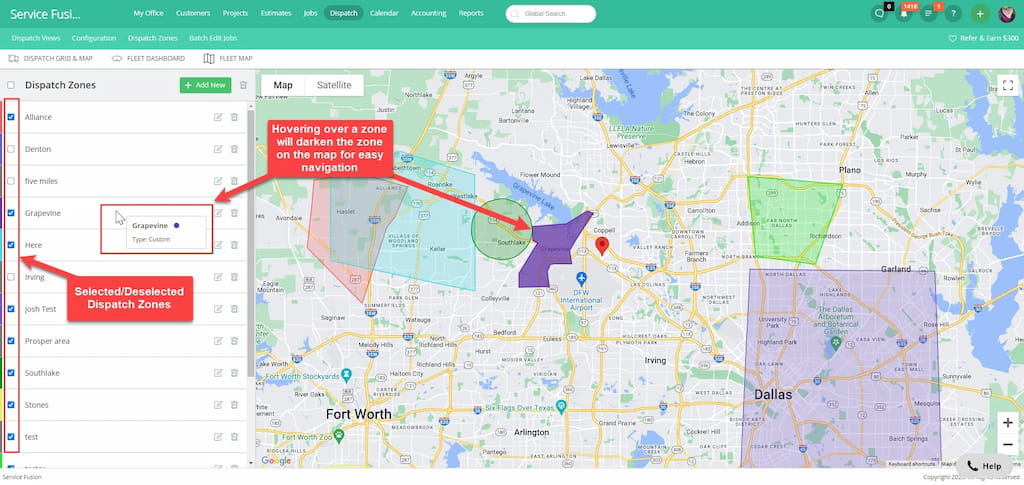Image resolution: width=1024 pixels, height=485 pixels.
Task: Delete the Denton dispatch zone
Action: pos(234,149)
